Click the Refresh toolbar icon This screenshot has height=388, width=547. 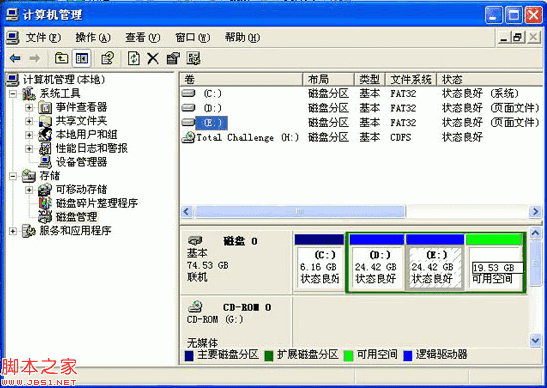click(x=134, y=58)
